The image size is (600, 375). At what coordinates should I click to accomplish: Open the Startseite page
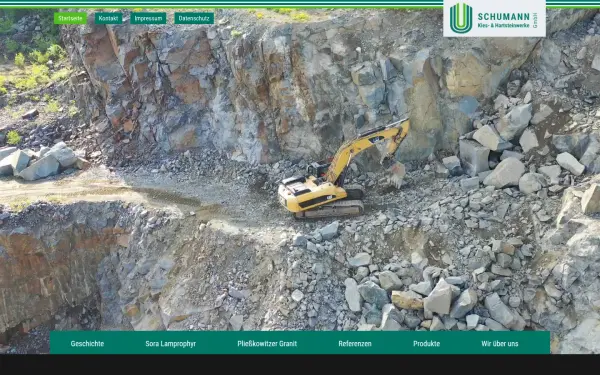(70, 18)
